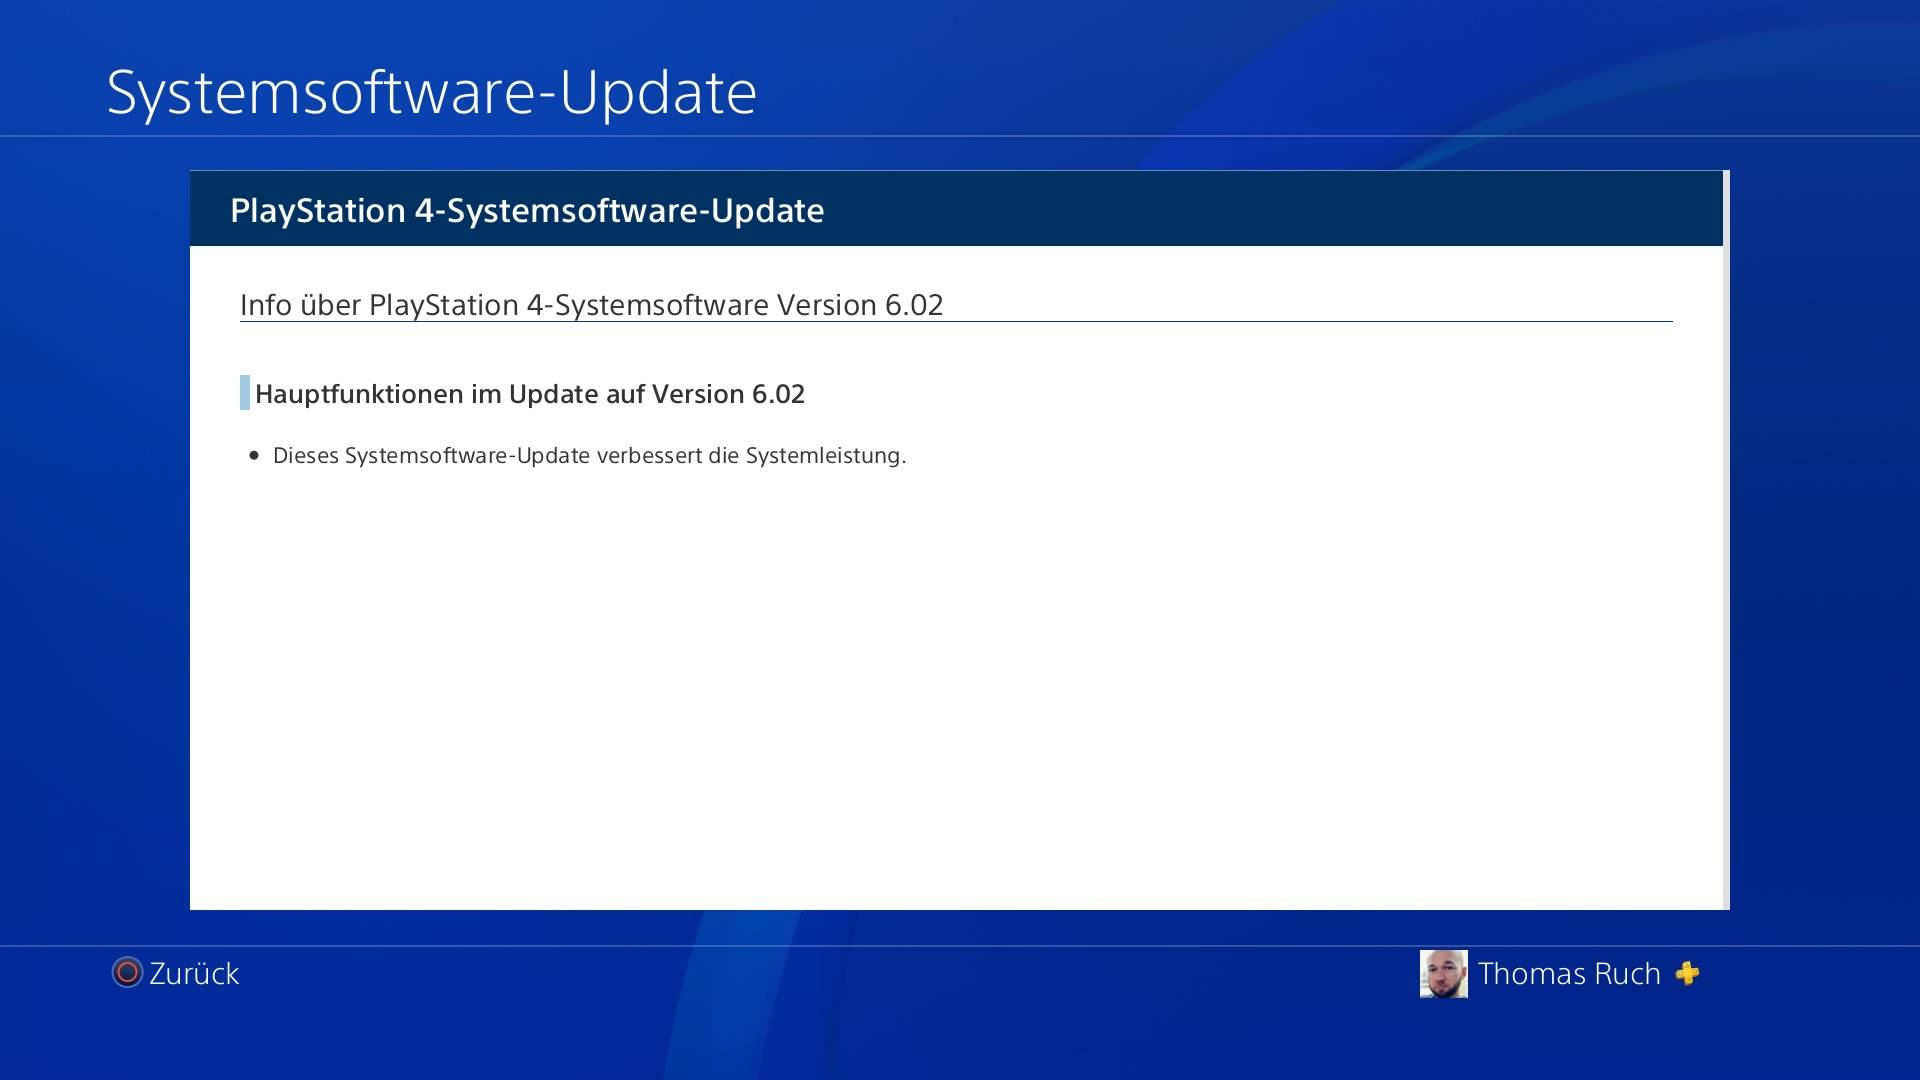
Task: Open Thomas Ruch profile avatar
Action: point(1443,974)
